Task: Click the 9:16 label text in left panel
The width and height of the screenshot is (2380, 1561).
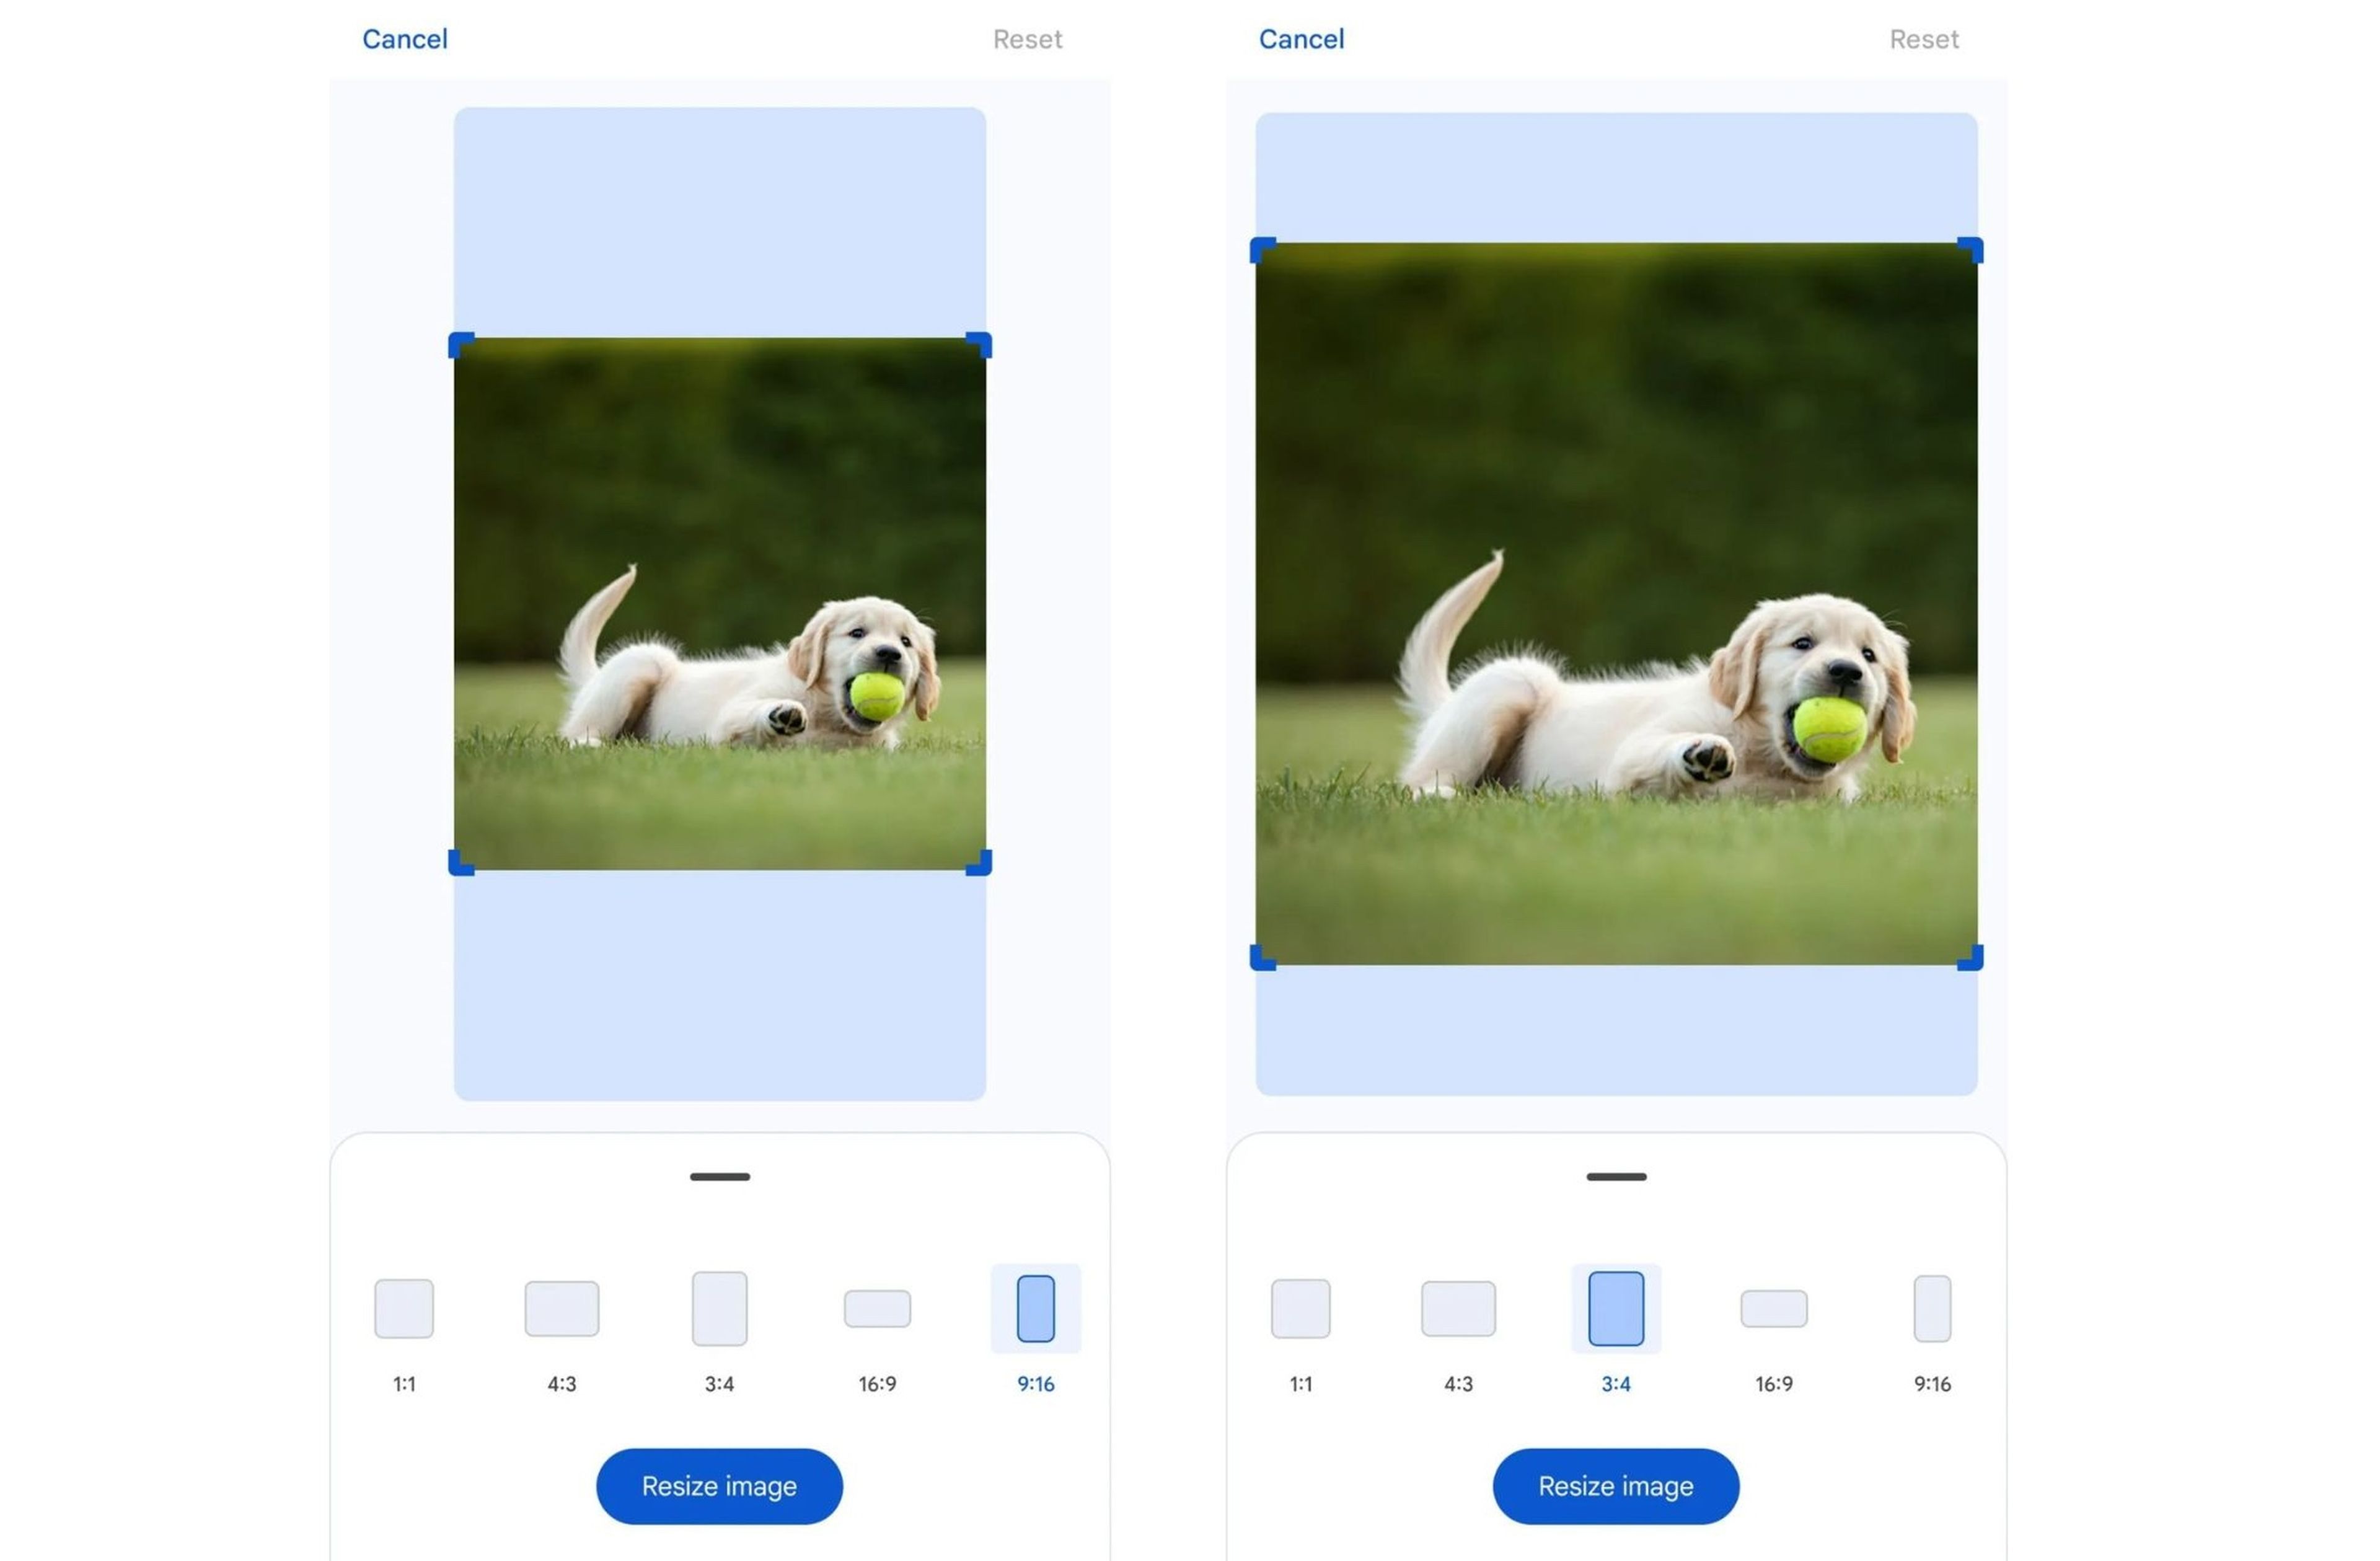Action: [x=1036, y=1384]
